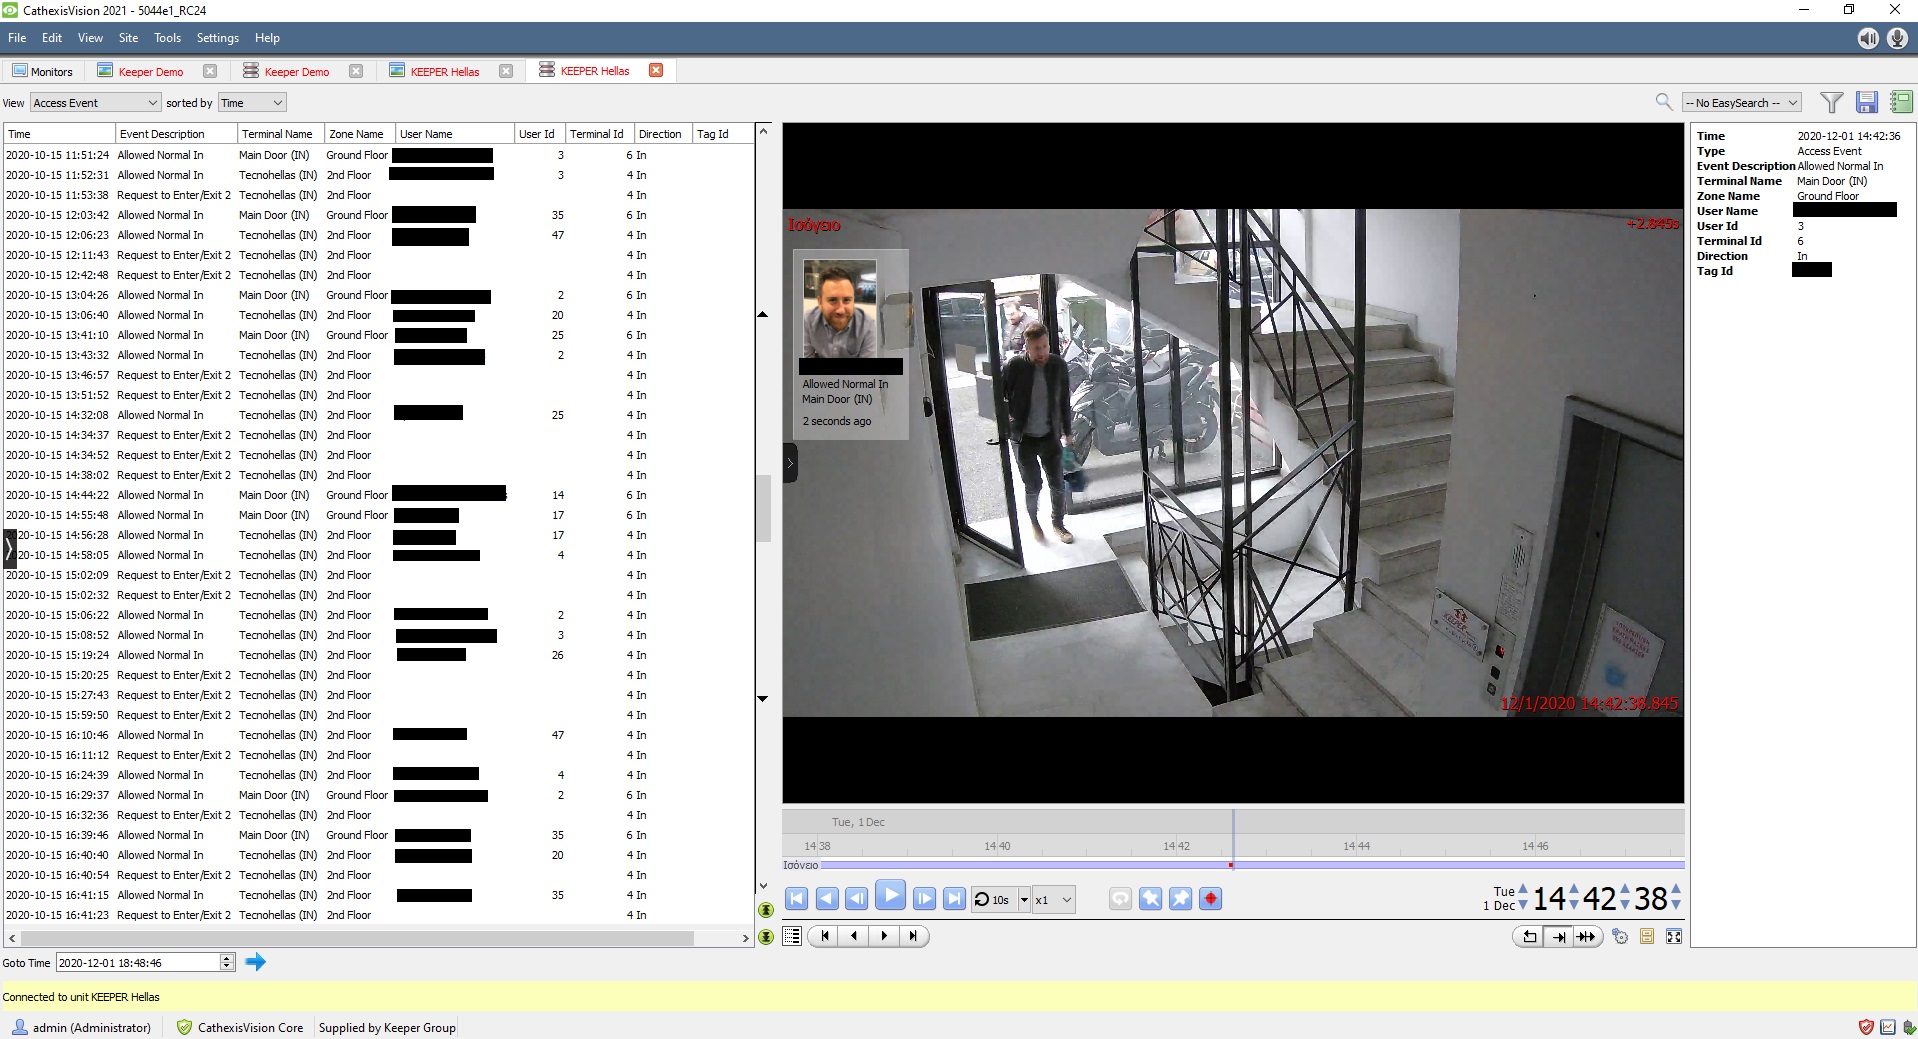Viewport: 1918px width, 1039px height.
Task: Jump to end of recording
Action: (x=954, y=899)
